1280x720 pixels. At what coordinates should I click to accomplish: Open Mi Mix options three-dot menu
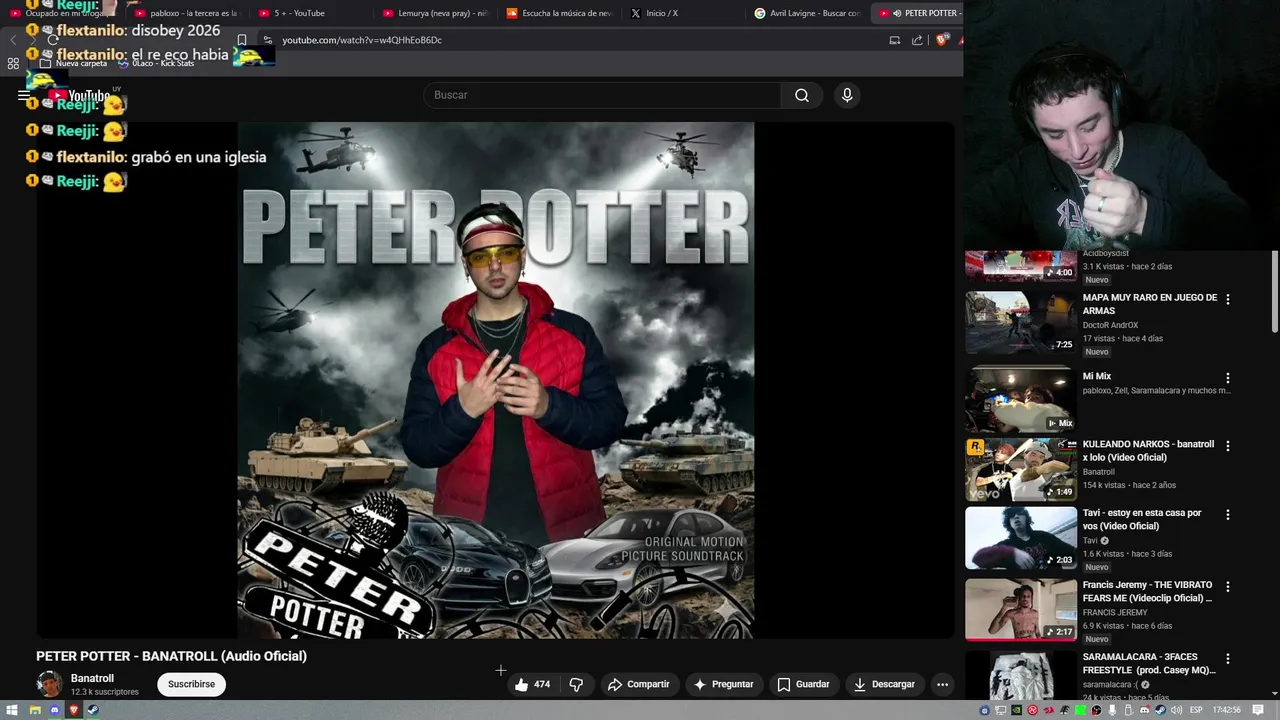coord(1228,378)
